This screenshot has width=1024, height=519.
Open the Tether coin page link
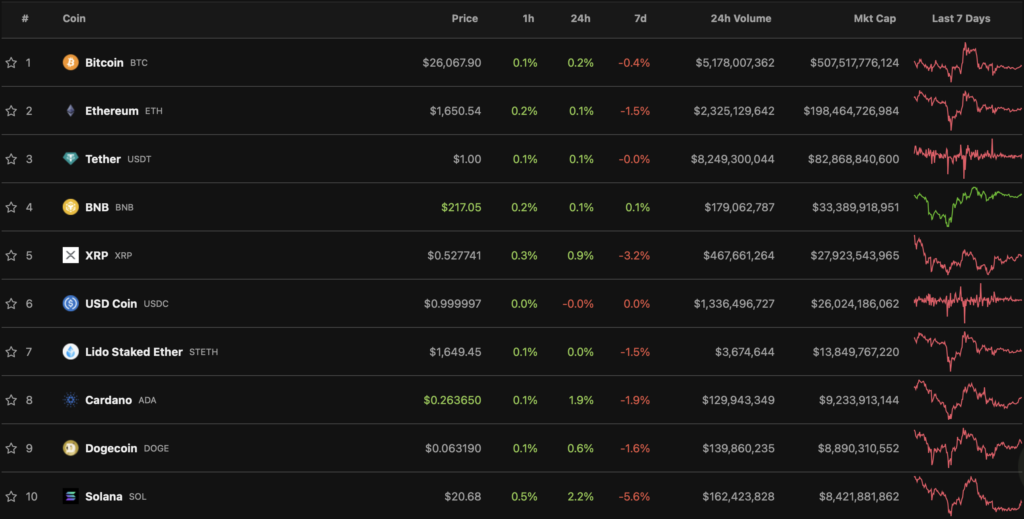click(103, 159)
